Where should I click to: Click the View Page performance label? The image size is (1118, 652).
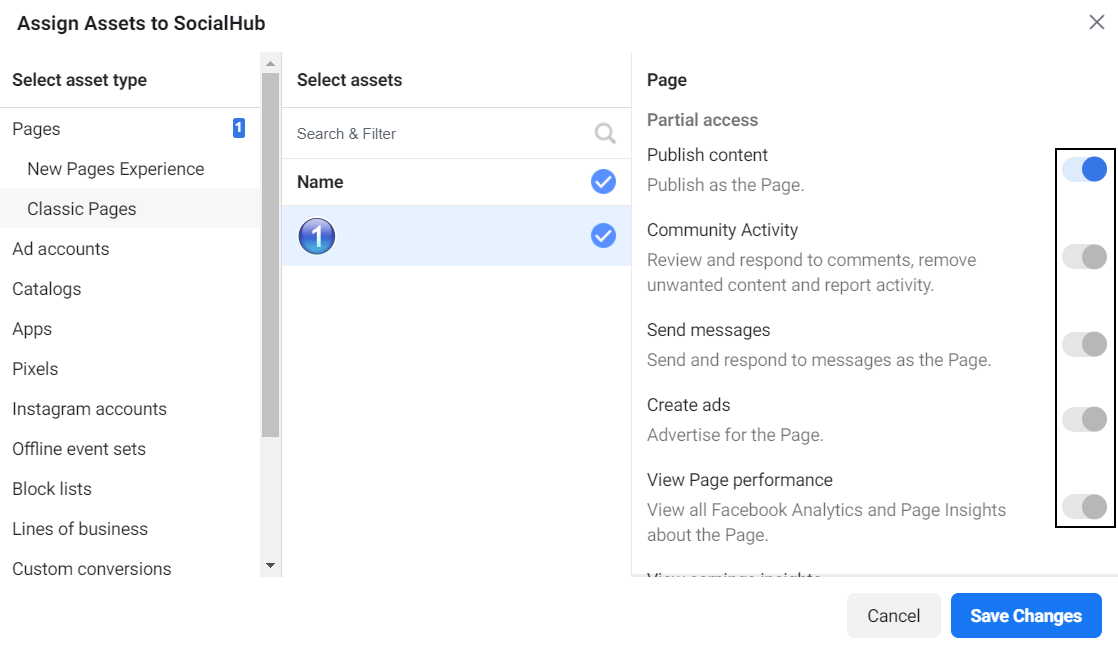tap(739, 479)
